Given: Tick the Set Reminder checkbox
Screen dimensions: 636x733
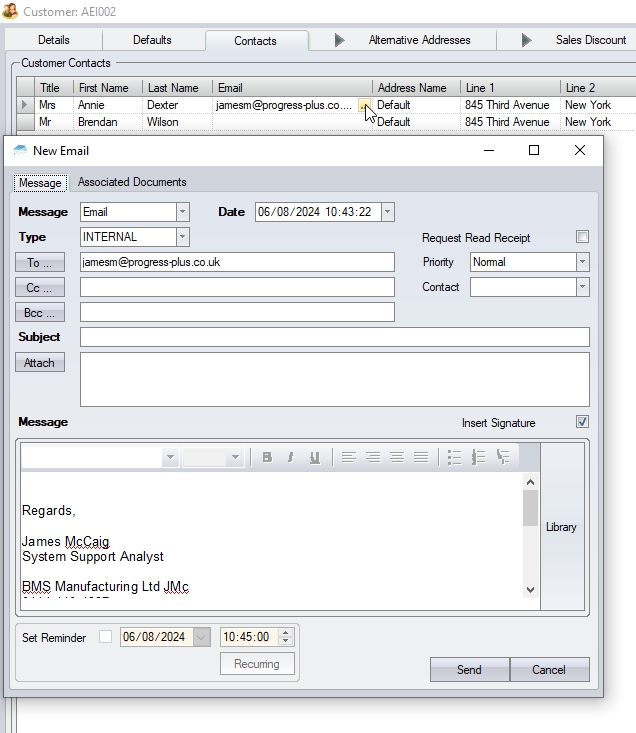Looking at the screenshot, I should [106, 637].
